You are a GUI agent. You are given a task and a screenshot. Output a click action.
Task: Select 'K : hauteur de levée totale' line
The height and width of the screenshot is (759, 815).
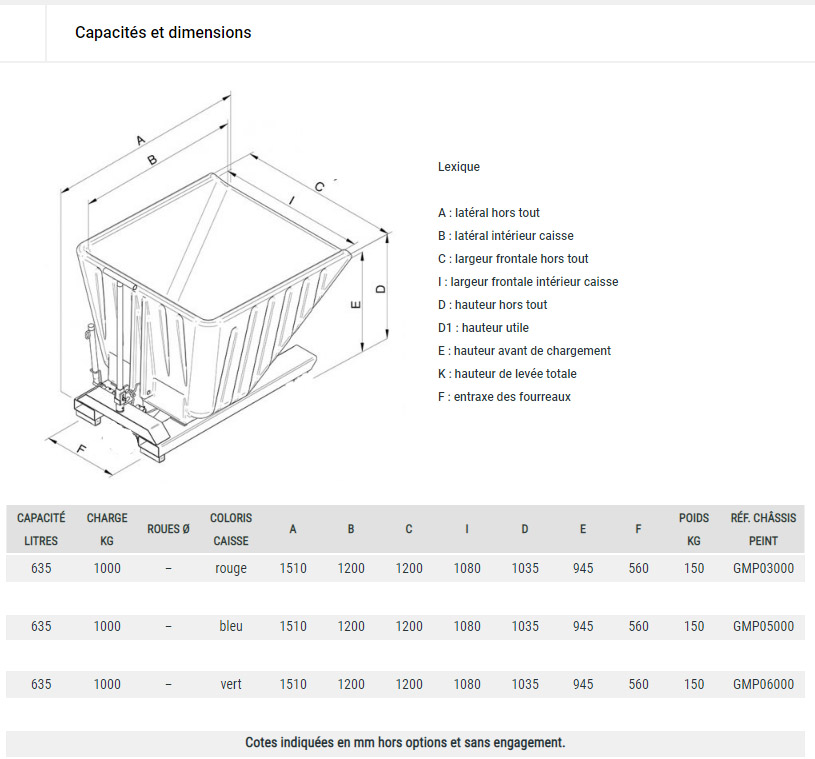pyautogui.click(x=507, y=373)
